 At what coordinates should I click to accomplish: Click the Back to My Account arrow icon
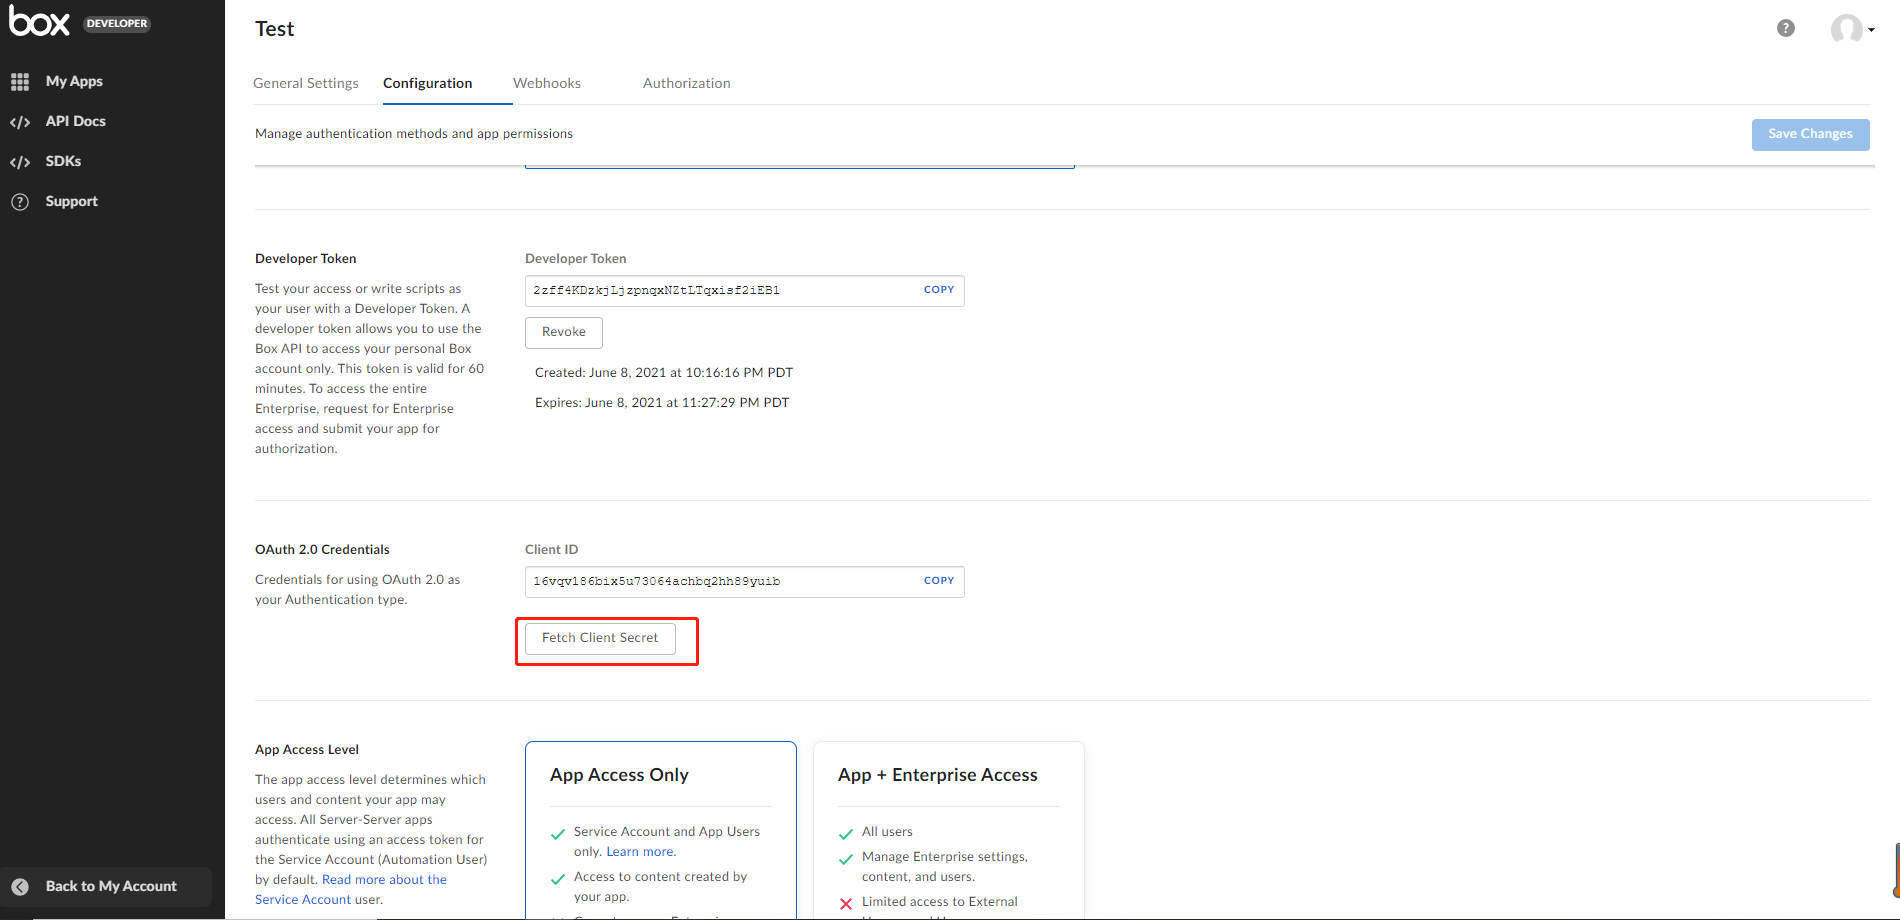pos(20,887)
